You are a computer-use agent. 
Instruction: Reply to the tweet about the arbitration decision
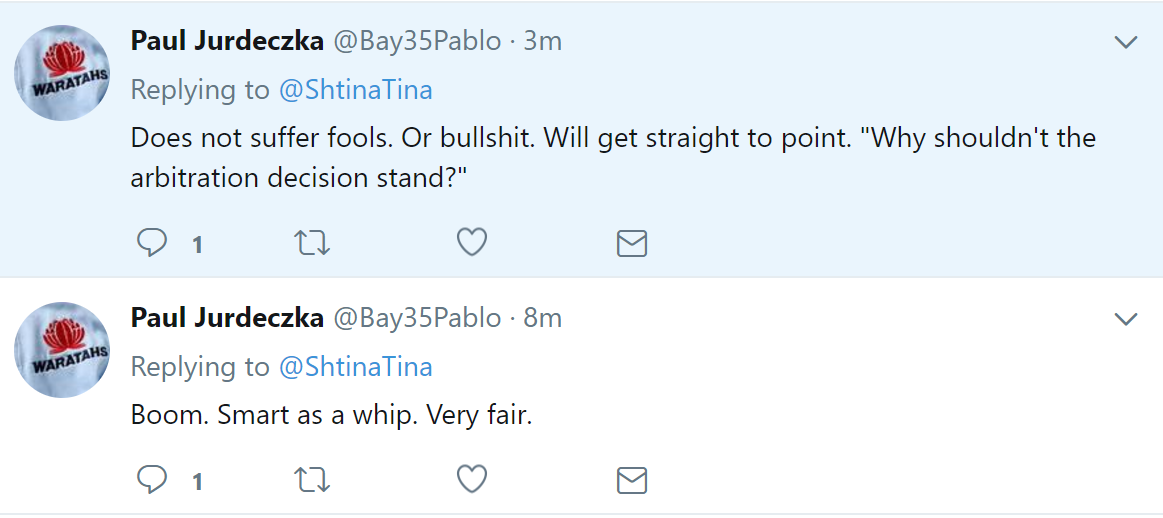click(x=153, y=243)
